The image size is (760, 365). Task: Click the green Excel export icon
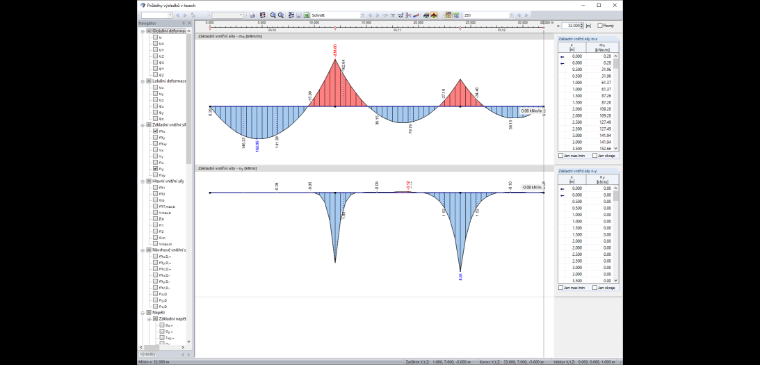307,16
